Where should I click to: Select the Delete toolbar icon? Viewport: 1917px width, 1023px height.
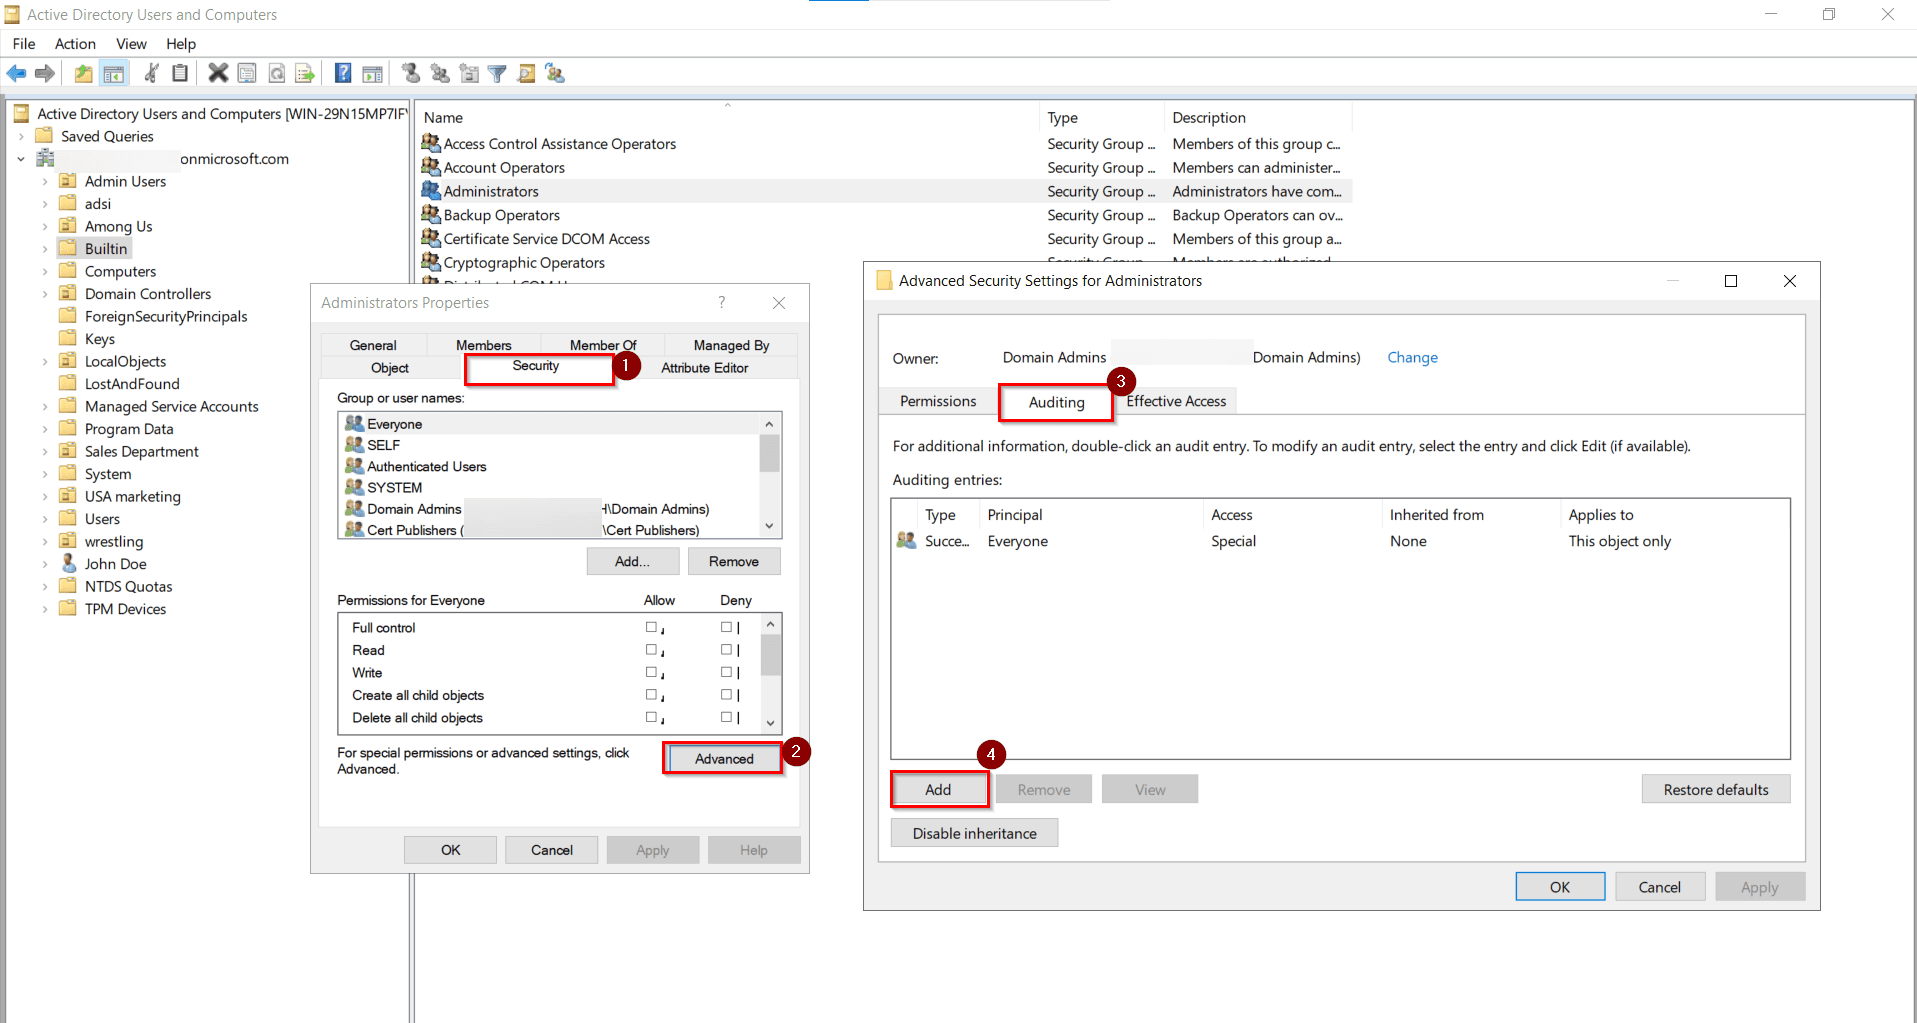(x=218, y=73)
